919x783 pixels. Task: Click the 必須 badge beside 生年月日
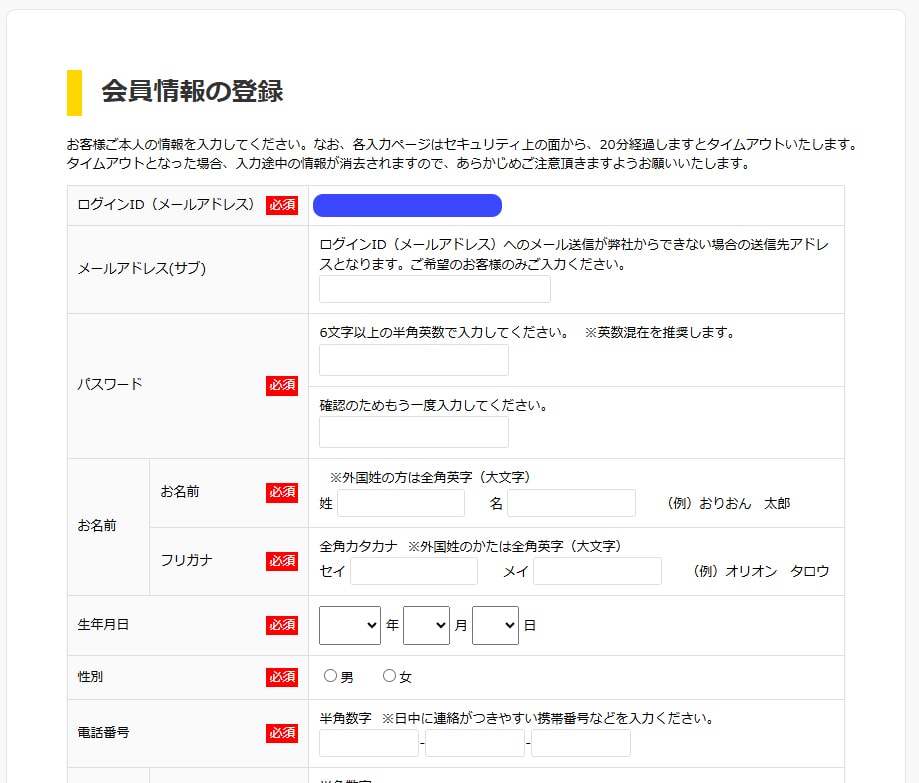pos(282,625)
